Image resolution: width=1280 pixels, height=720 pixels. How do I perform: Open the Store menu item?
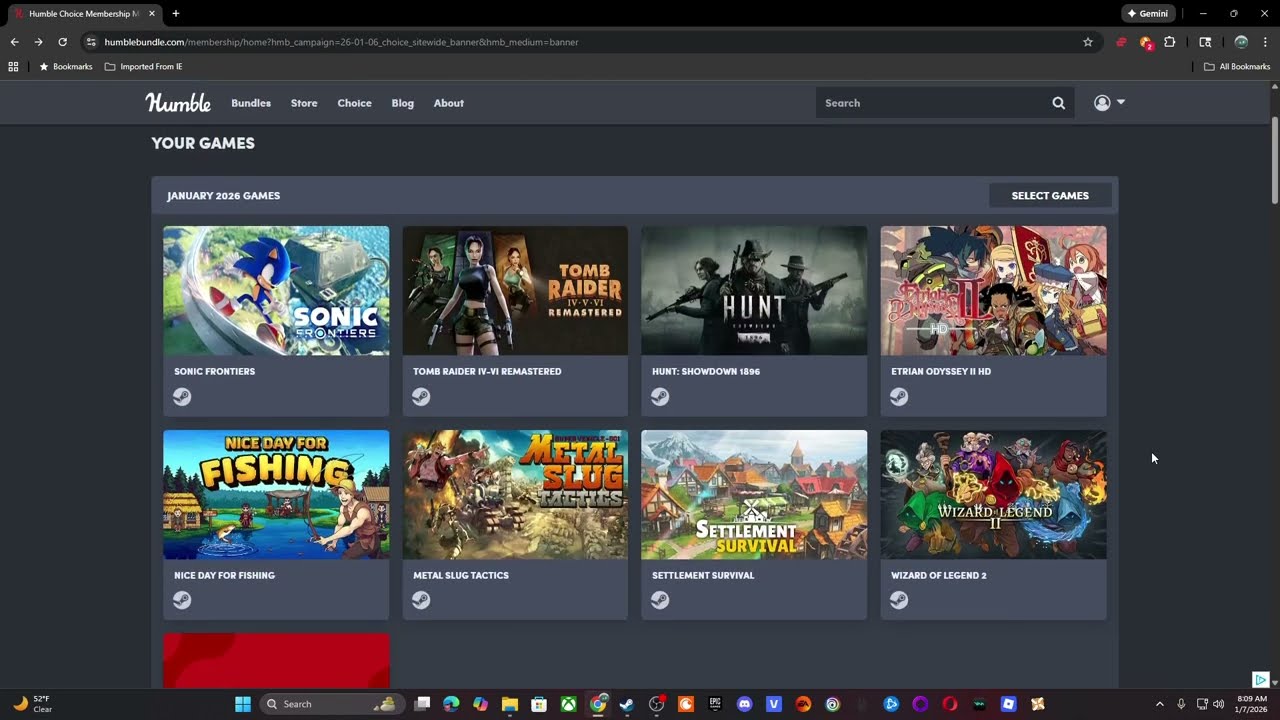[304, 103]
